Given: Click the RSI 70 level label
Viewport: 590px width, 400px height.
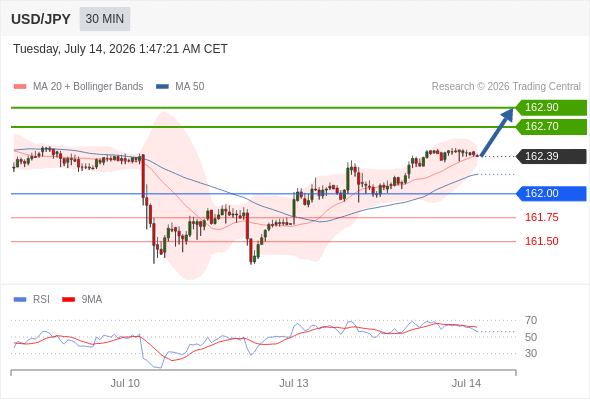Looking at the screenshot, I should 531,321.
